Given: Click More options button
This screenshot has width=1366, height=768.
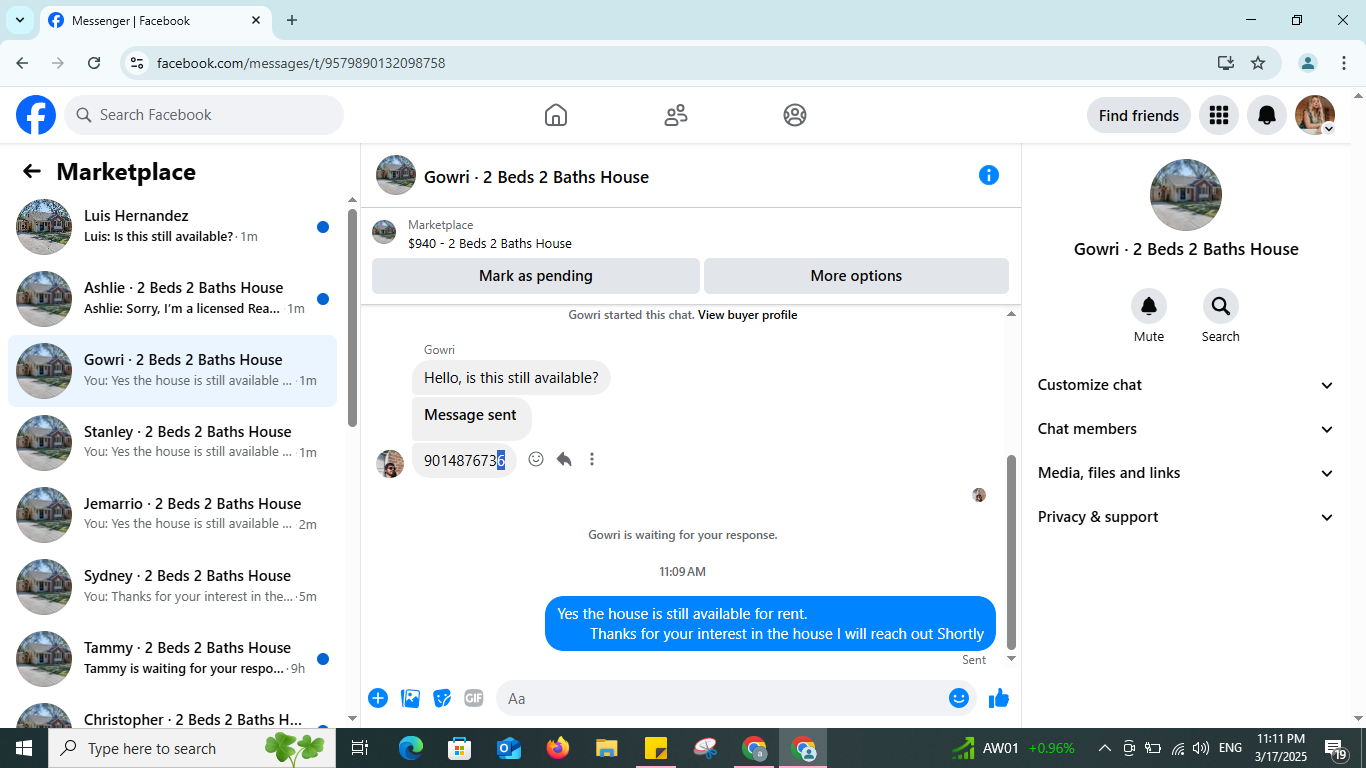Looking at the screenshot, I should pos(856,276).
